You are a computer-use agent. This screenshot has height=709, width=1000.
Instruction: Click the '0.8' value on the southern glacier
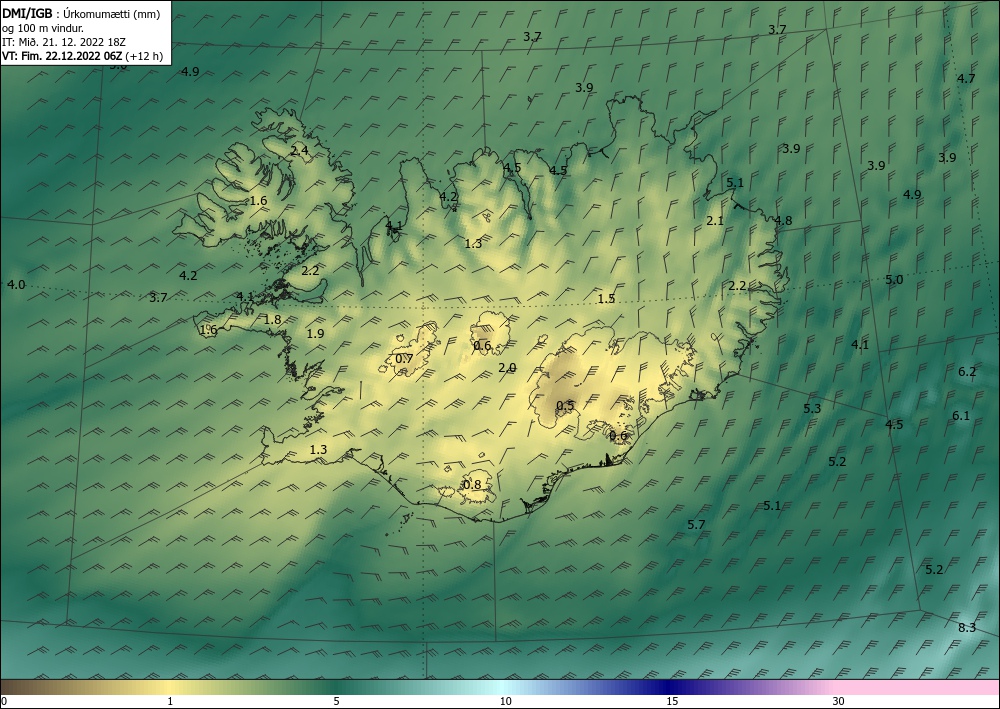pyautogui.click(x=472, y=485)
